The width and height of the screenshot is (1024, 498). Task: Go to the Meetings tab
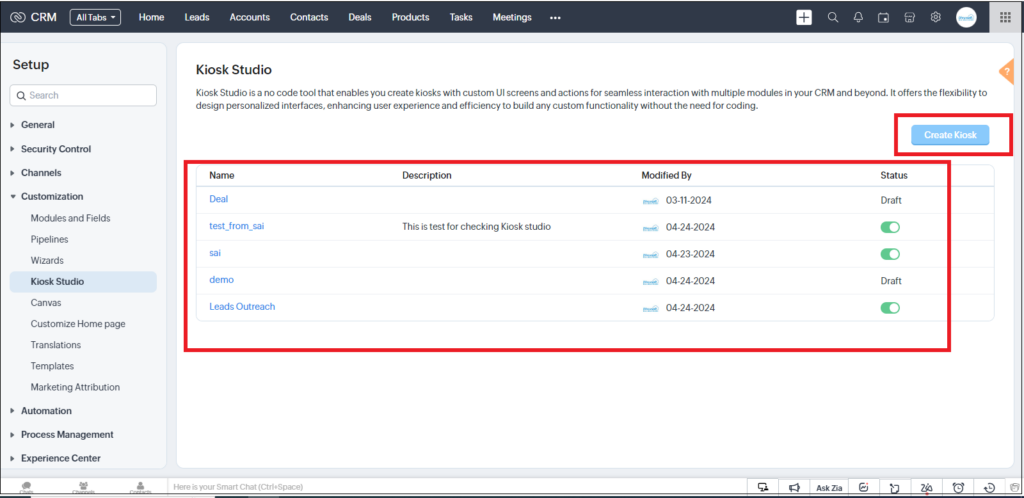(x=512, y=18)
